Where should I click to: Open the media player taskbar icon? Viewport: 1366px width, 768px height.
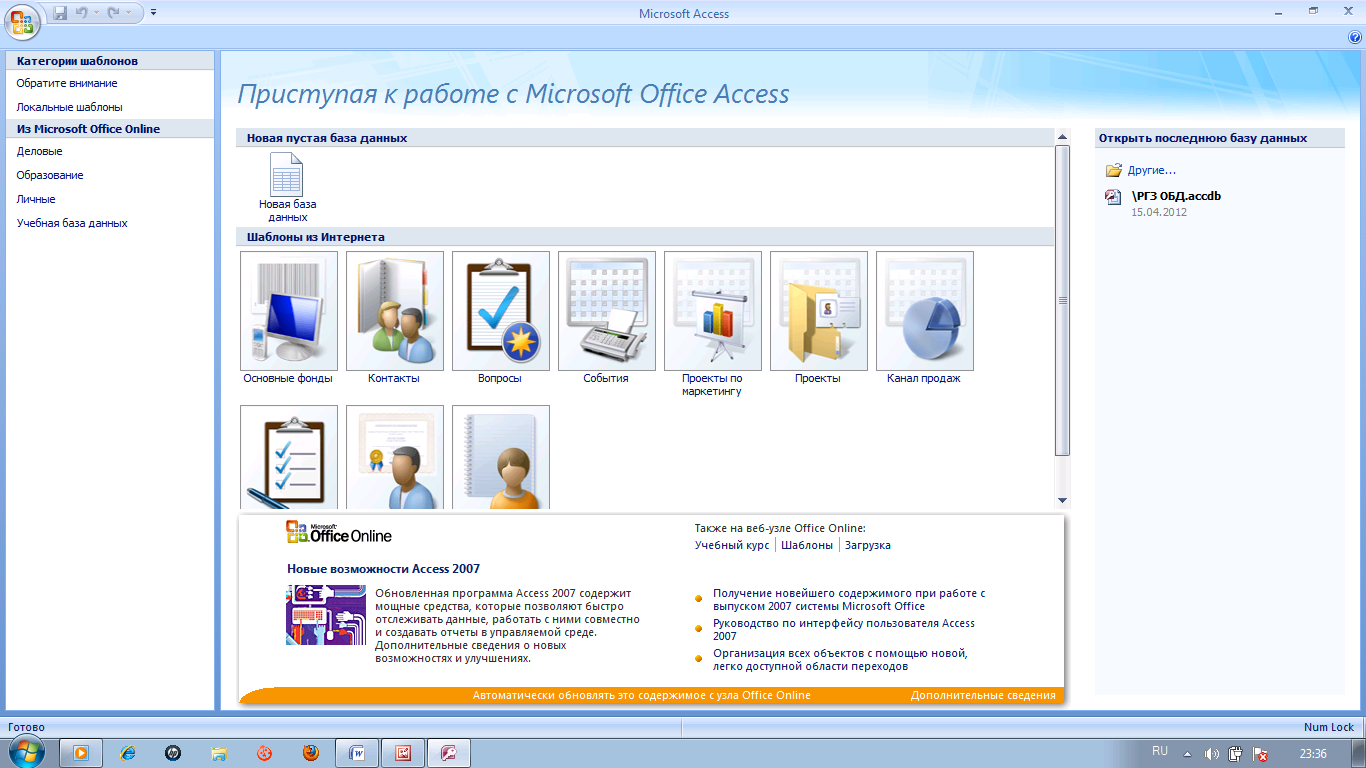(x=81, y=753)
